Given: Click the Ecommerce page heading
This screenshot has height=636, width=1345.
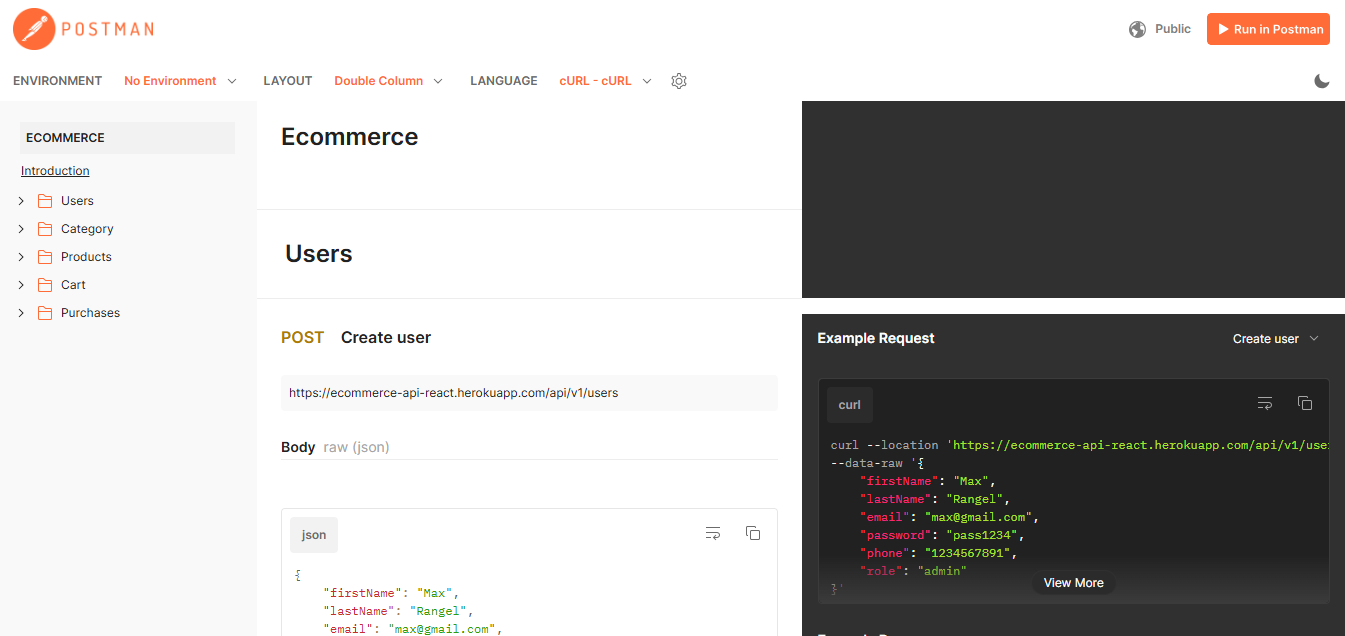Looking at the screenshot, I should pyautogui.click(x=350, y=137).
